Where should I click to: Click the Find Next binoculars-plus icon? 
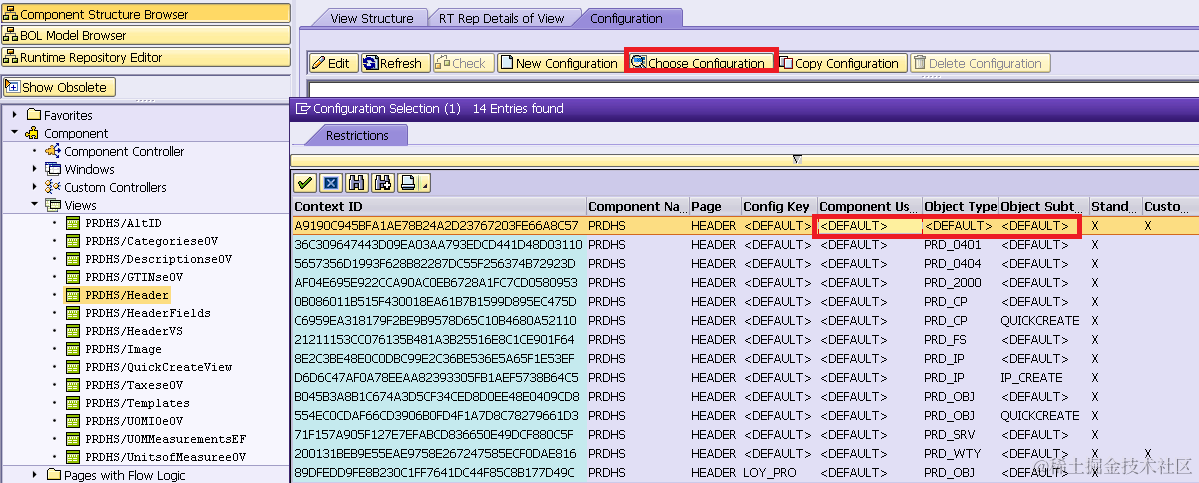382,183
